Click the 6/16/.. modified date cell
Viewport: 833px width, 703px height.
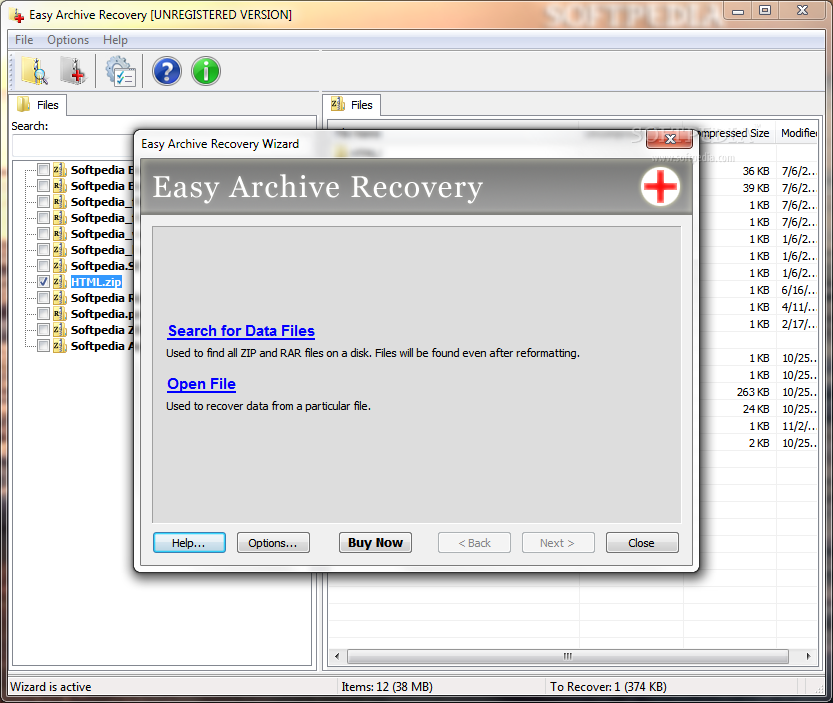798,290
